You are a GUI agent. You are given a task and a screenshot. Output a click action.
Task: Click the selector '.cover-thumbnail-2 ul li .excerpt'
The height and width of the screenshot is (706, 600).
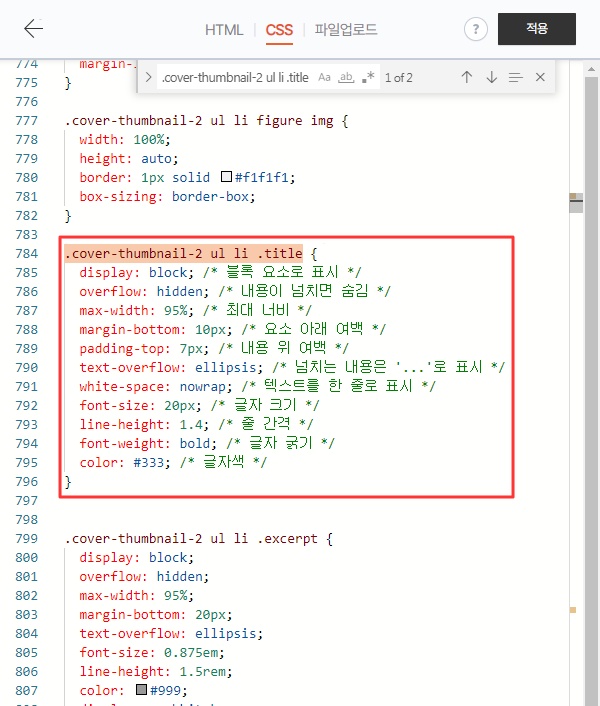tap(191, 539)
